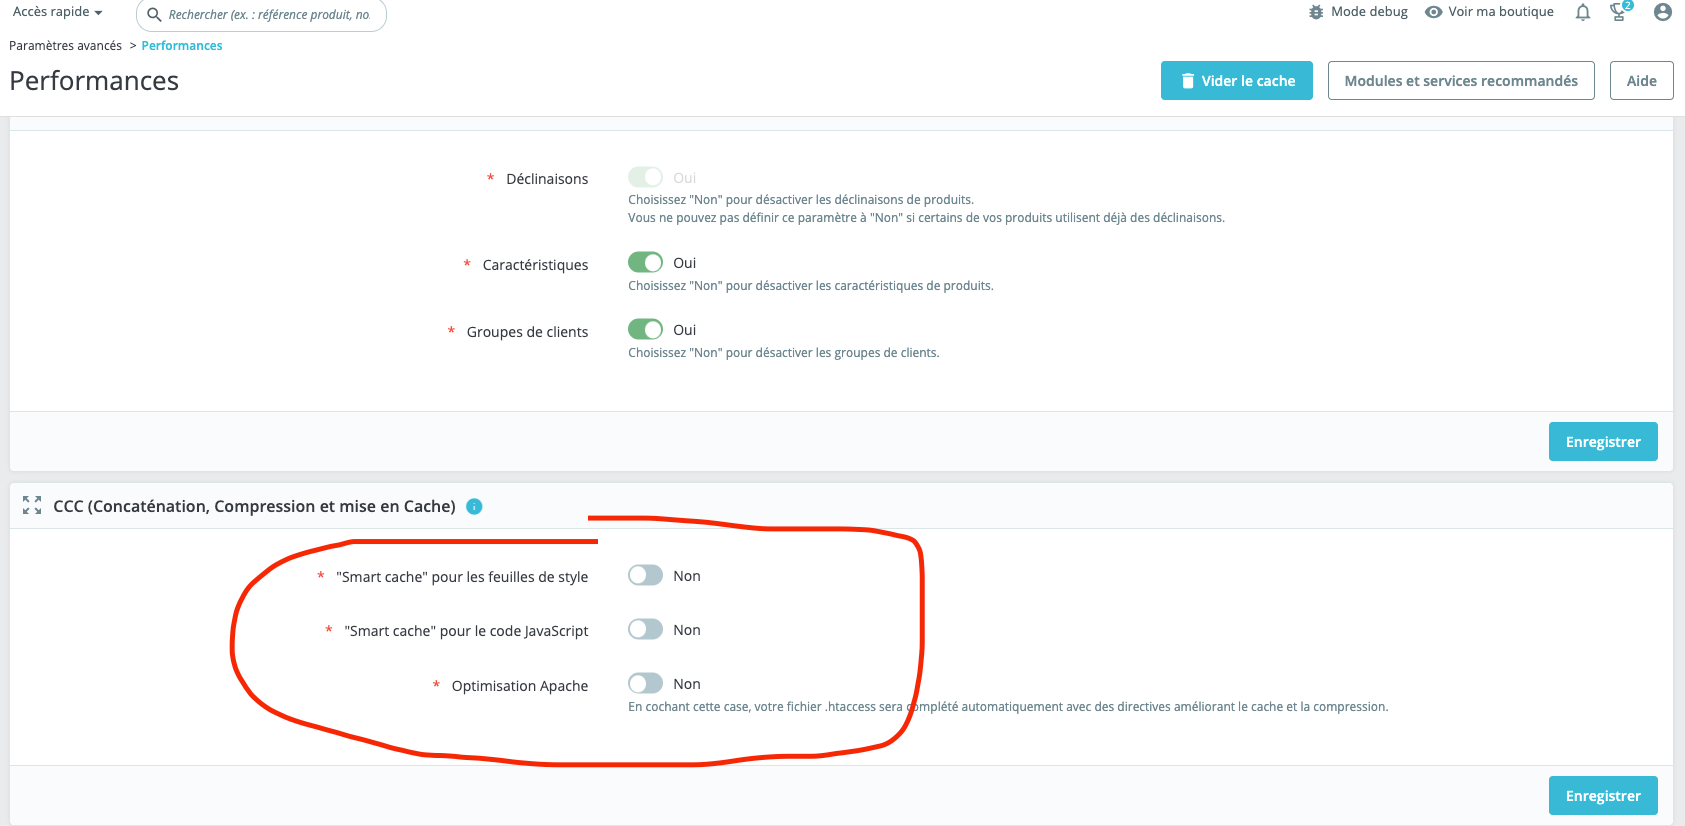Open the notifications bell icon

(1583, 12)
